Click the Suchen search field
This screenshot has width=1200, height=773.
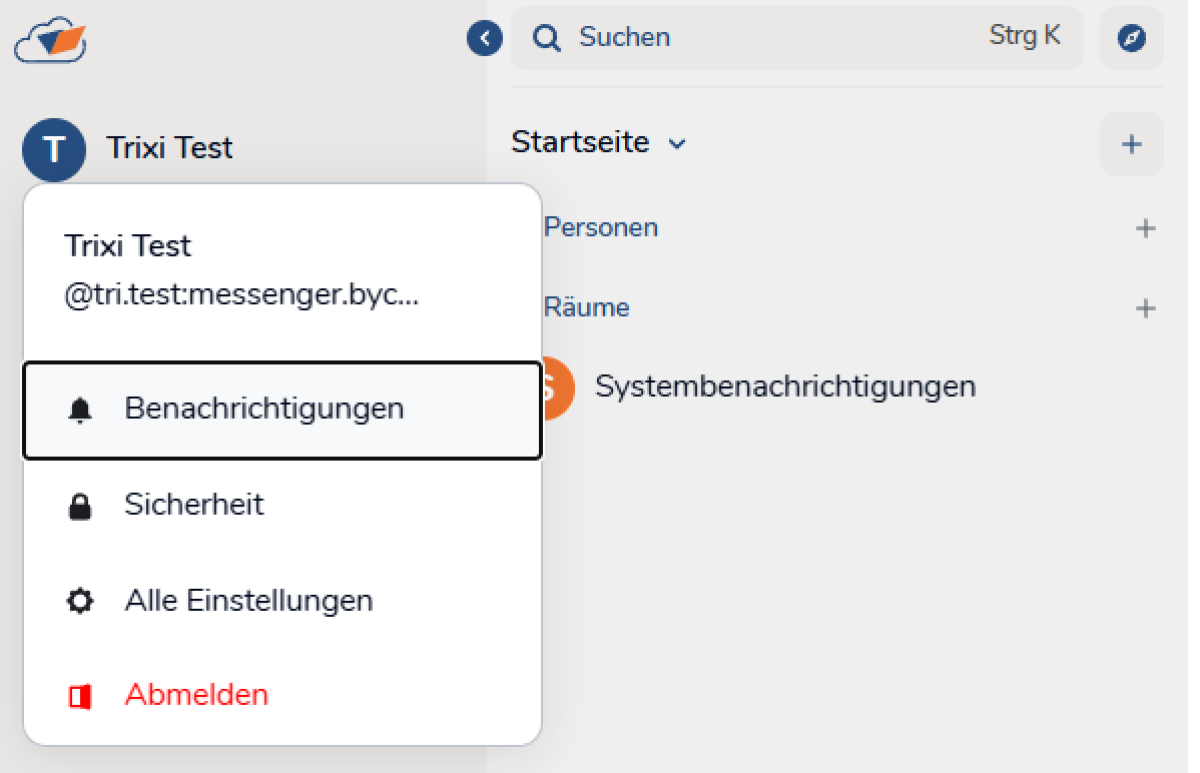tap(780, 38)
